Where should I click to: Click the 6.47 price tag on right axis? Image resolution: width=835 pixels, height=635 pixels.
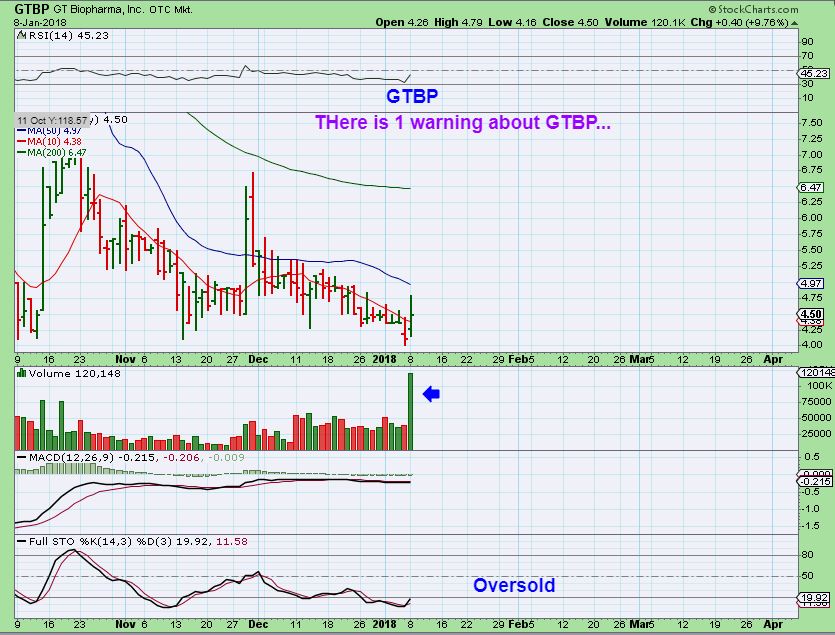tap(811, 188)
